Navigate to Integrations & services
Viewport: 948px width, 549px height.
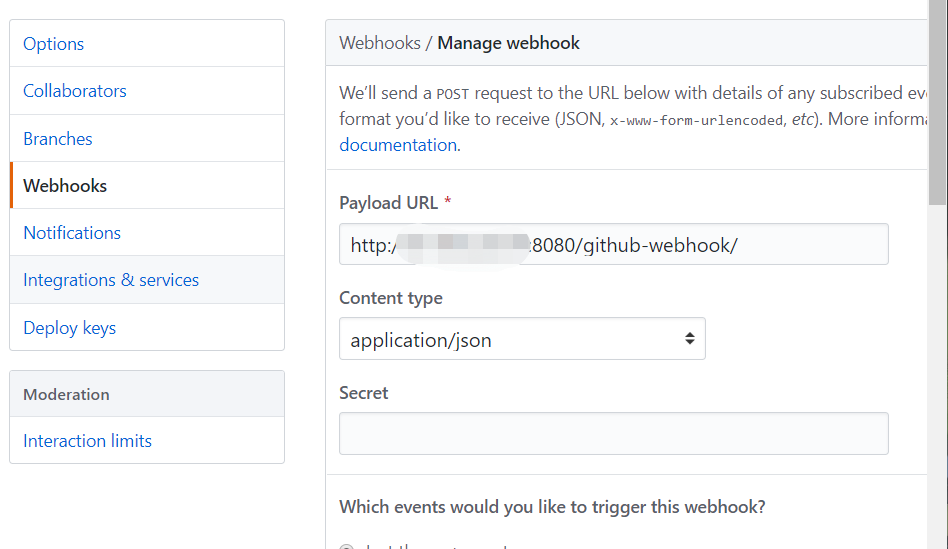point(111,280)
